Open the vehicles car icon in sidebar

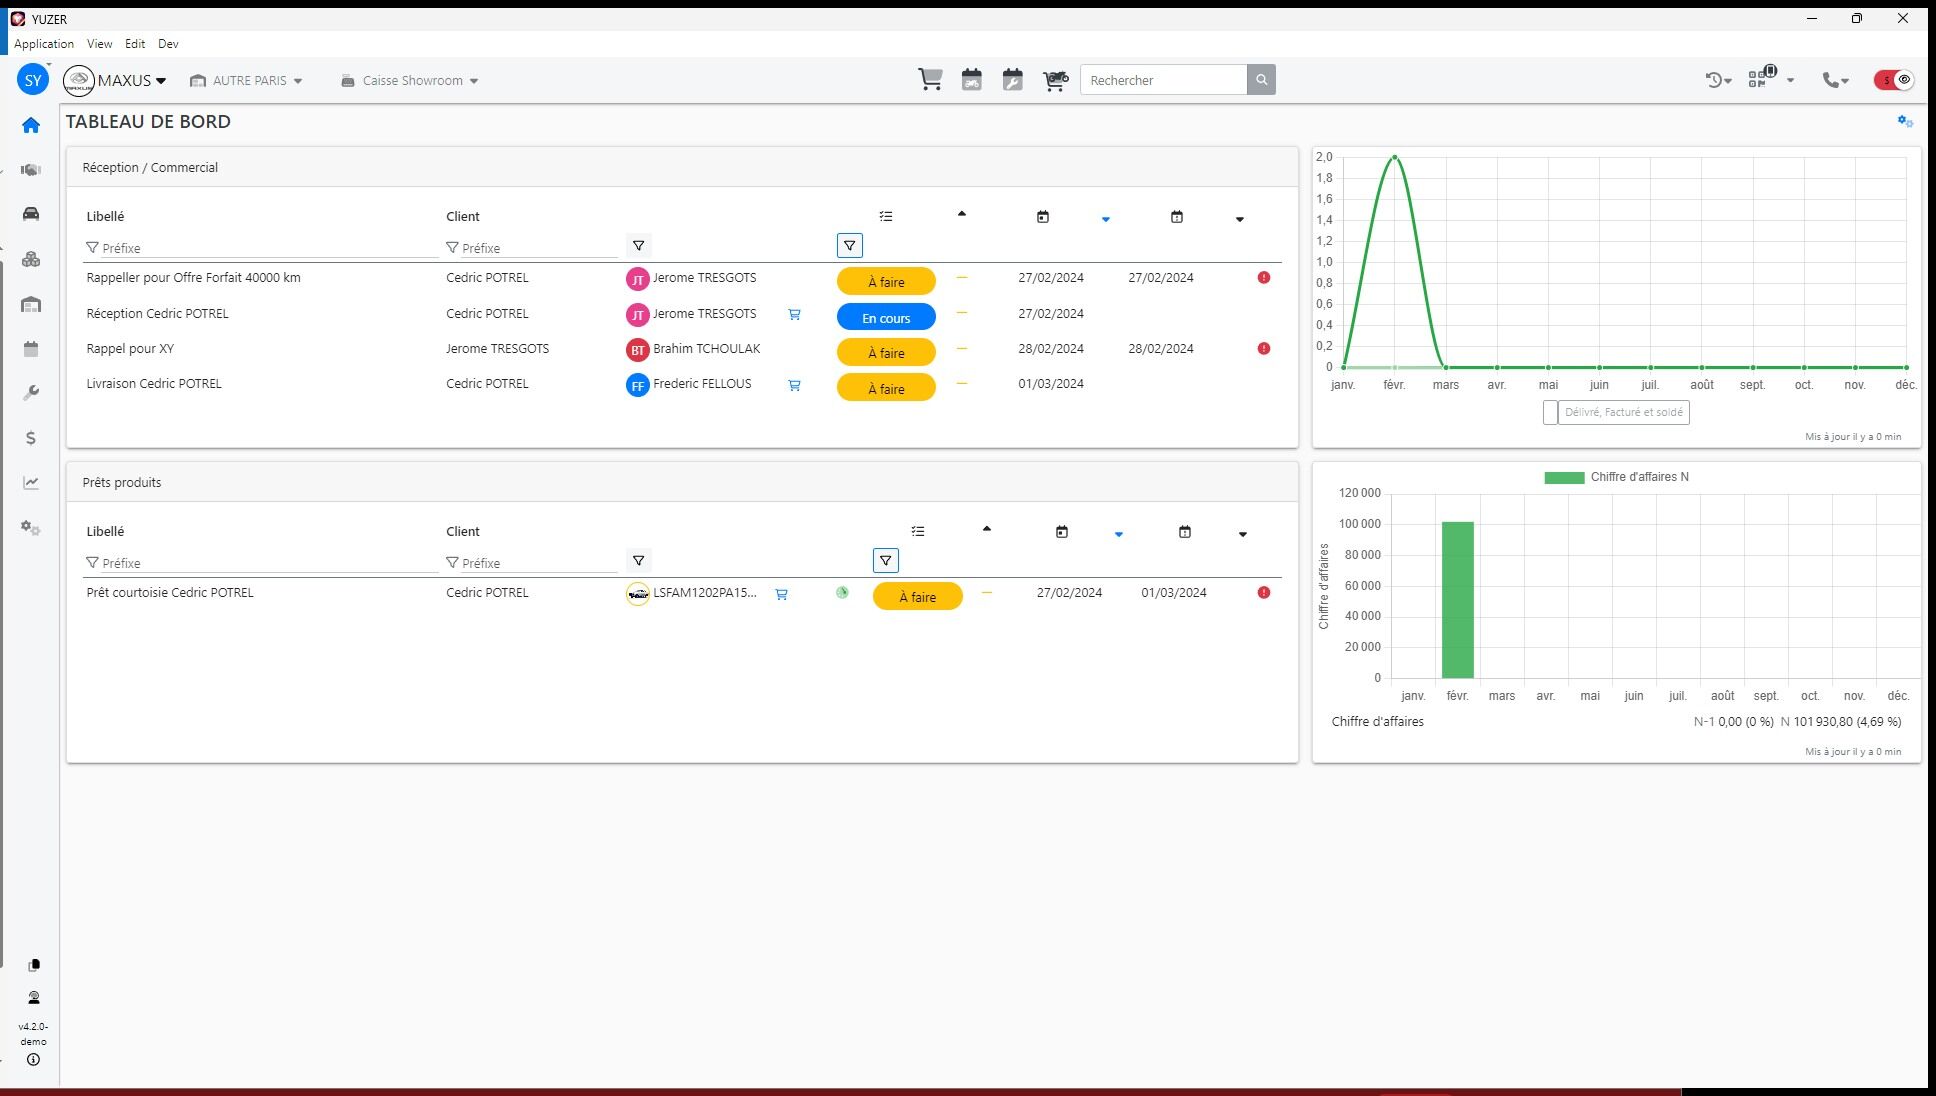[31, 214]
